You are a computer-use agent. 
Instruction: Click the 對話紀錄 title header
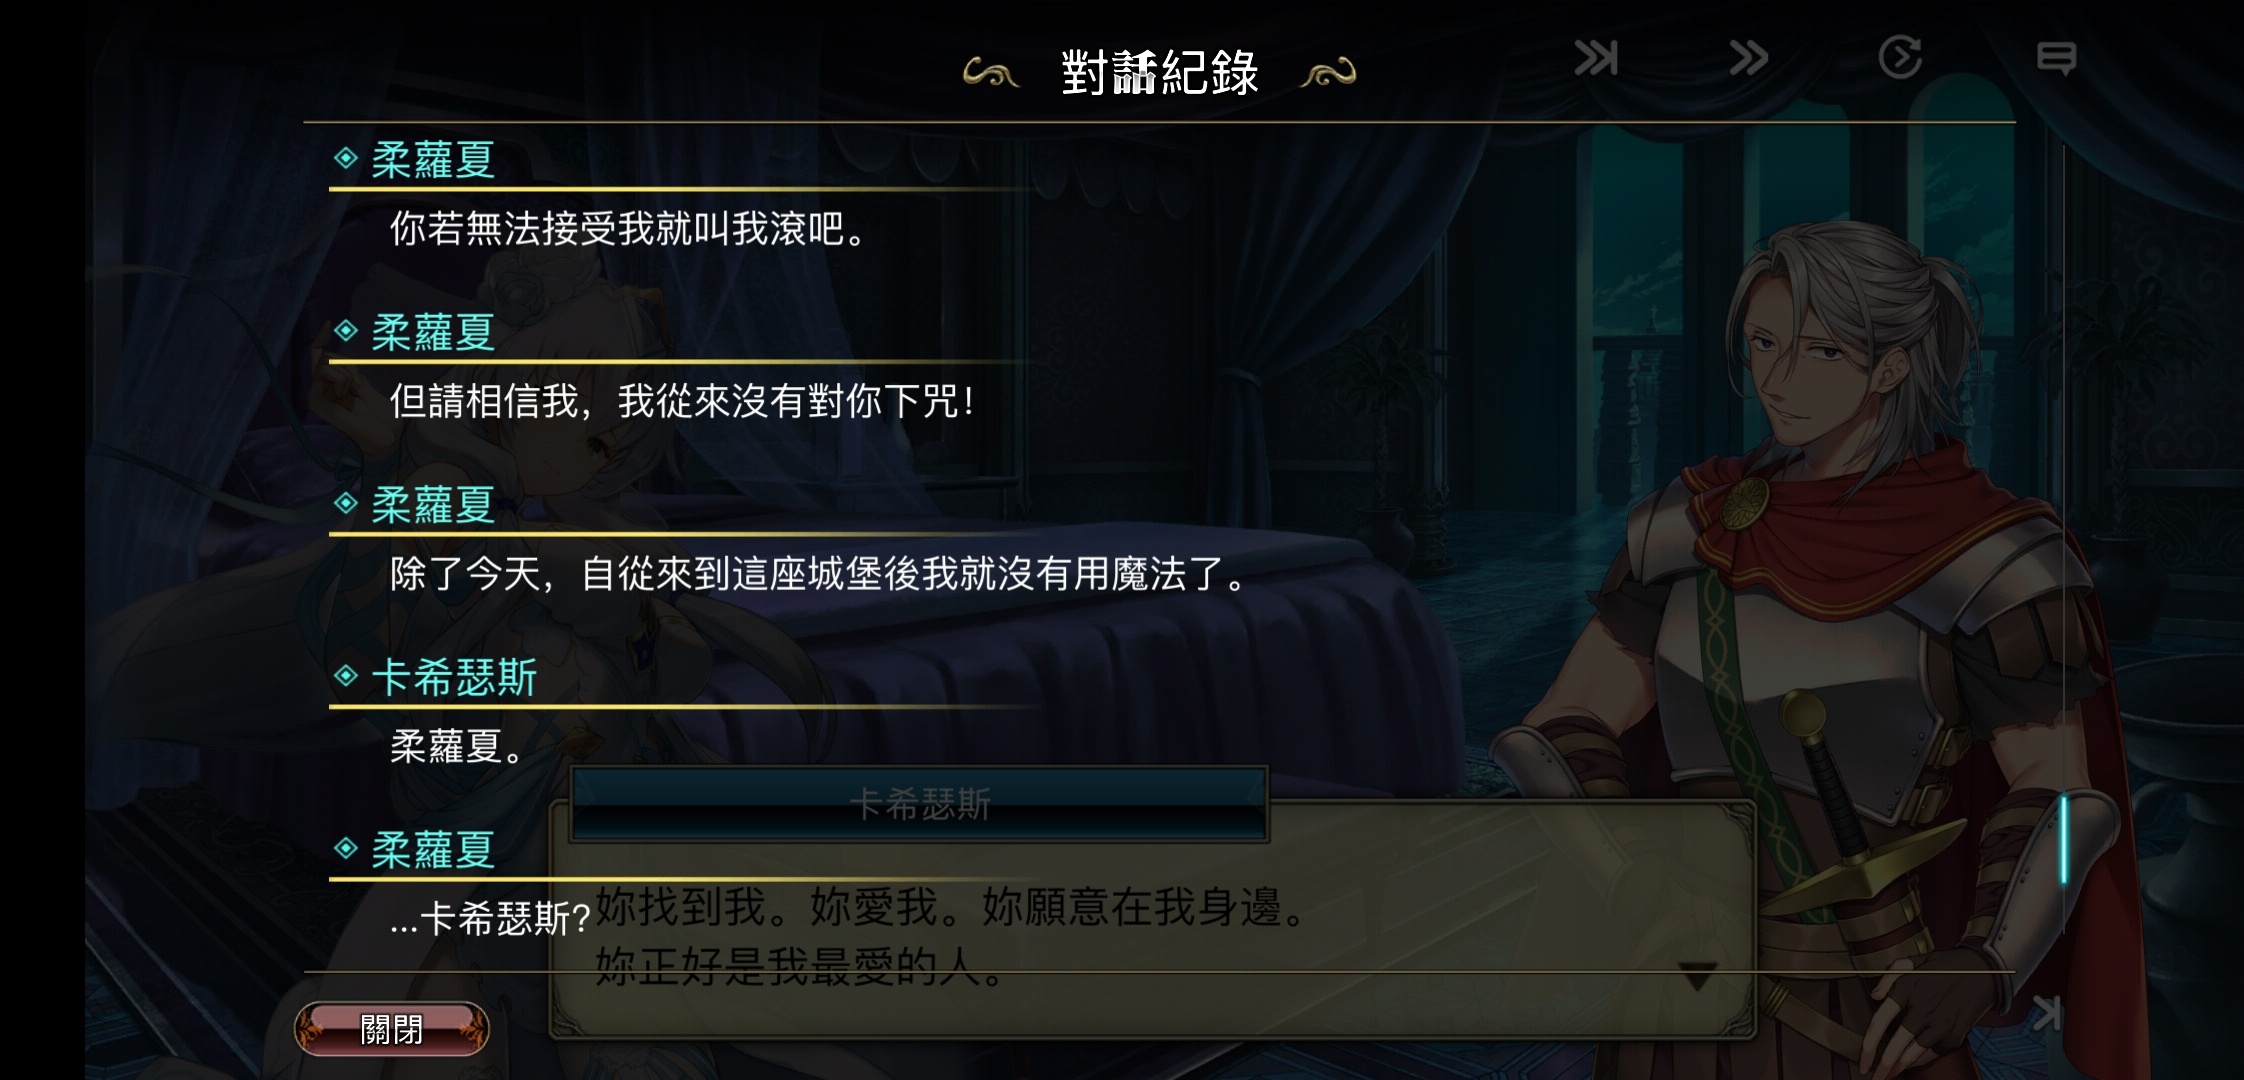[1160, 73]
